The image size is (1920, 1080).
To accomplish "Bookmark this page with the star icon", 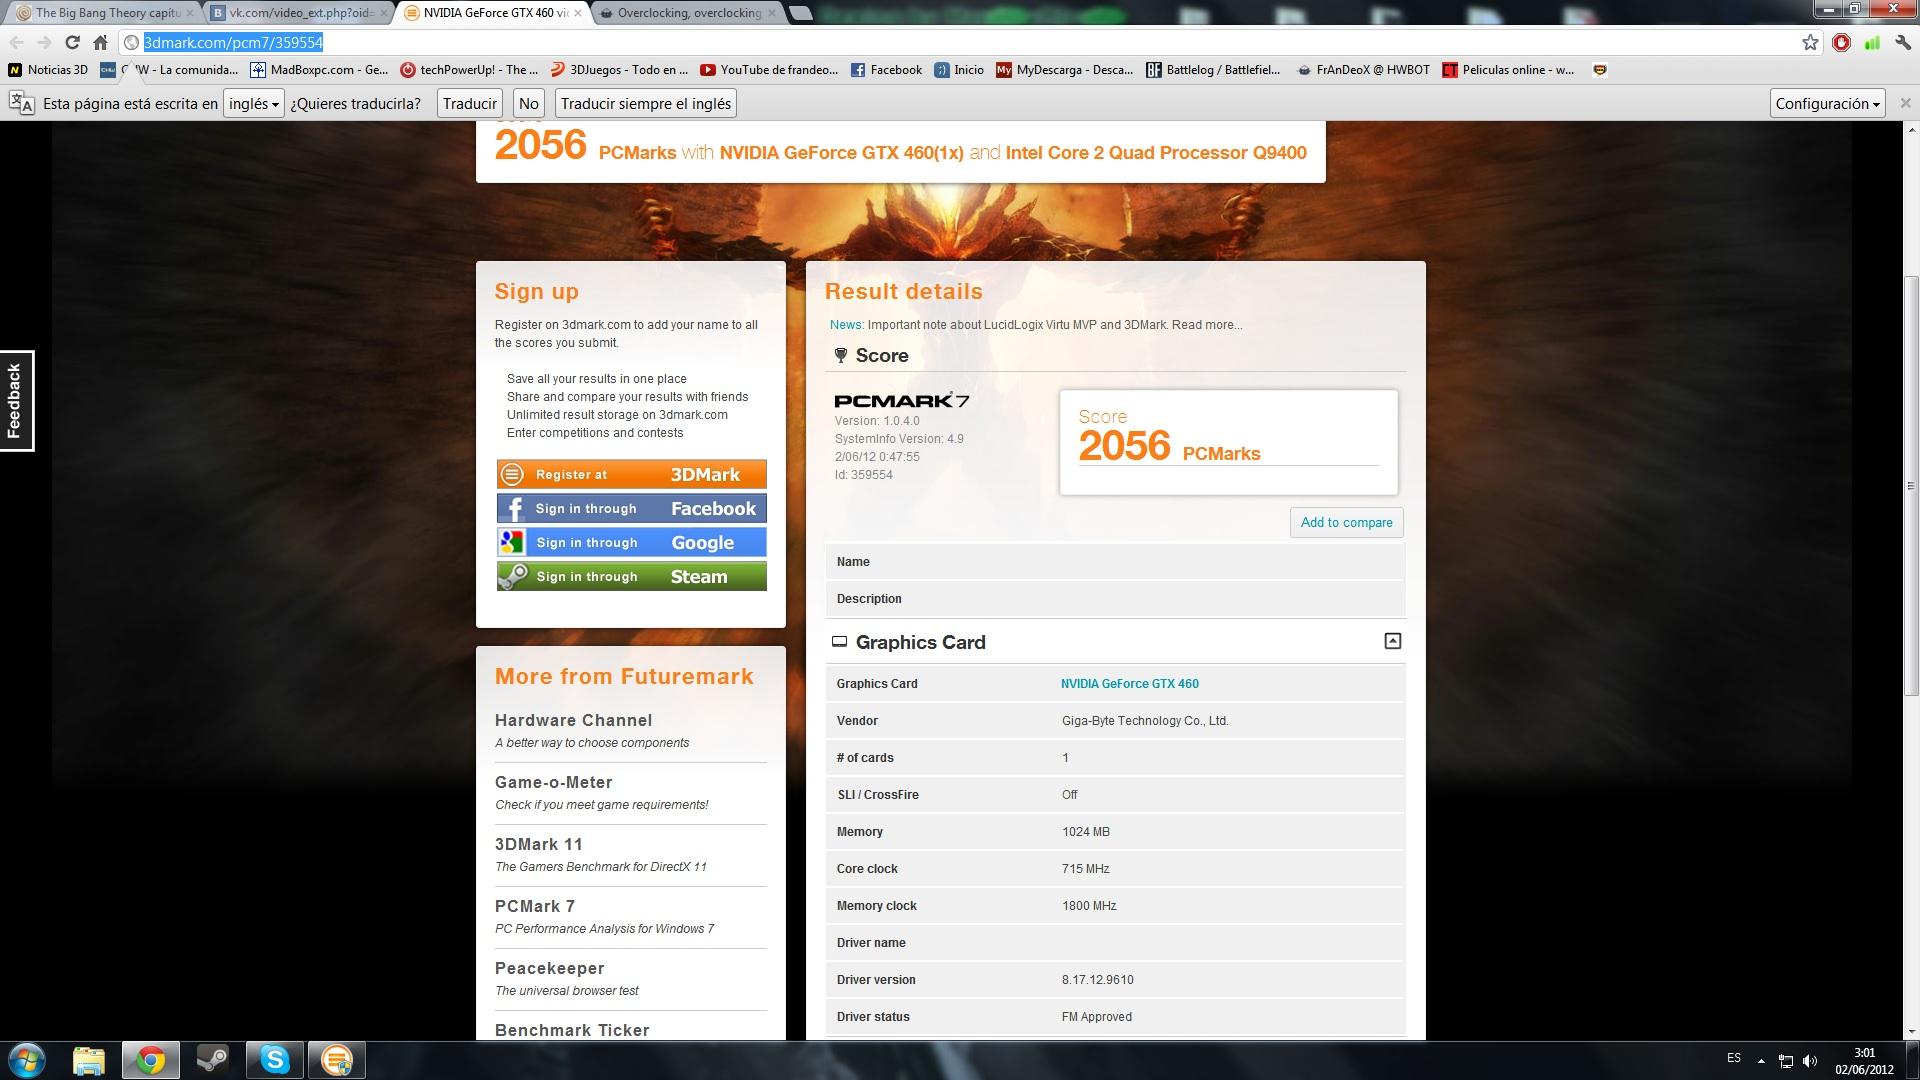I will coord(1810,42).
